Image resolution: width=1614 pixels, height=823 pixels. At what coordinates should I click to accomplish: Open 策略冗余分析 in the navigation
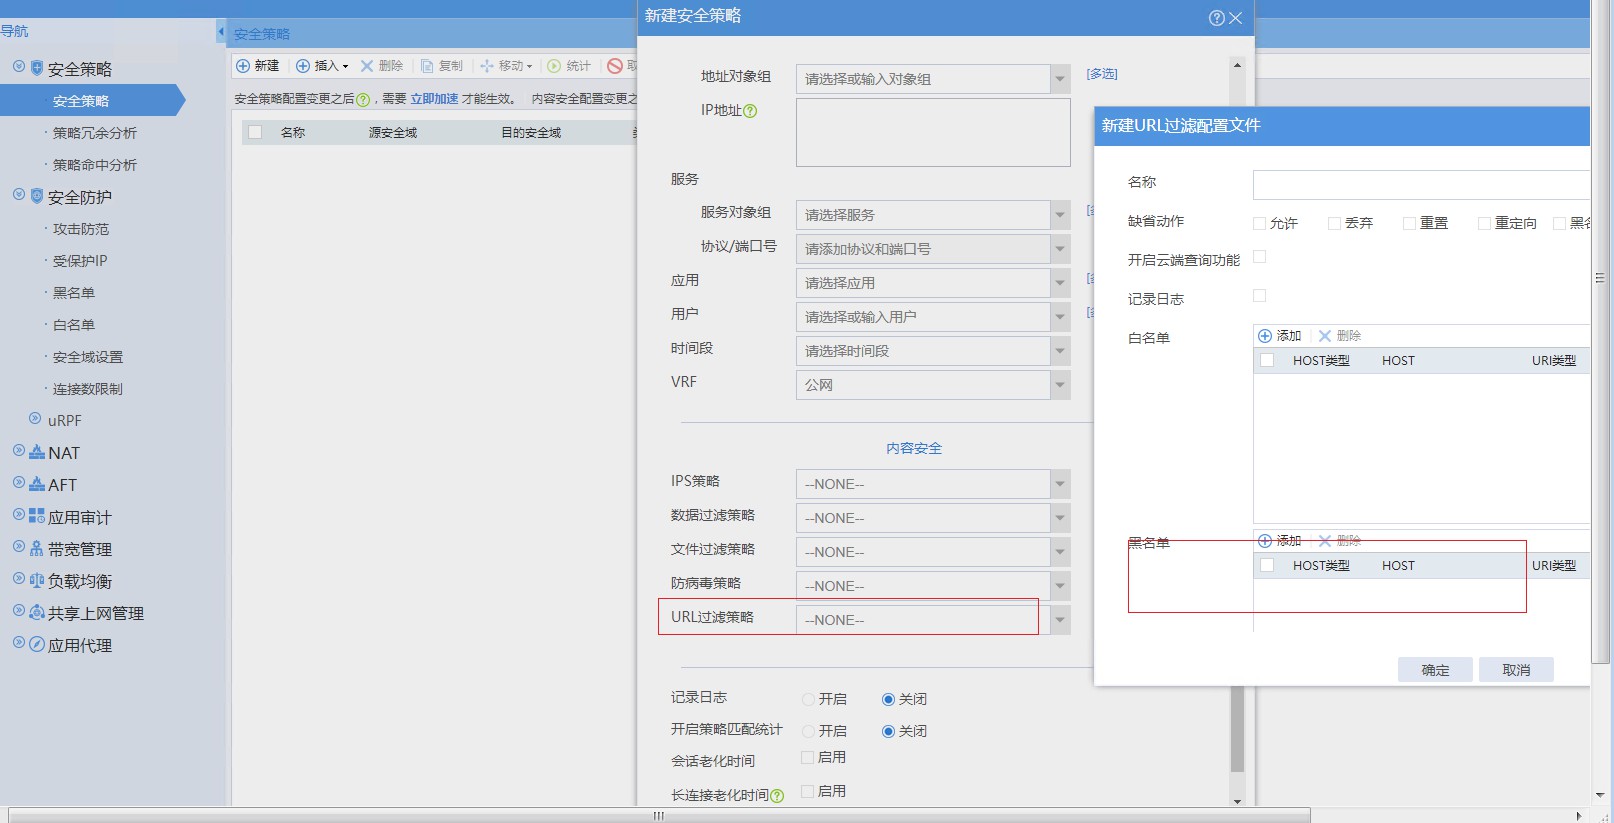pos(95,133)
